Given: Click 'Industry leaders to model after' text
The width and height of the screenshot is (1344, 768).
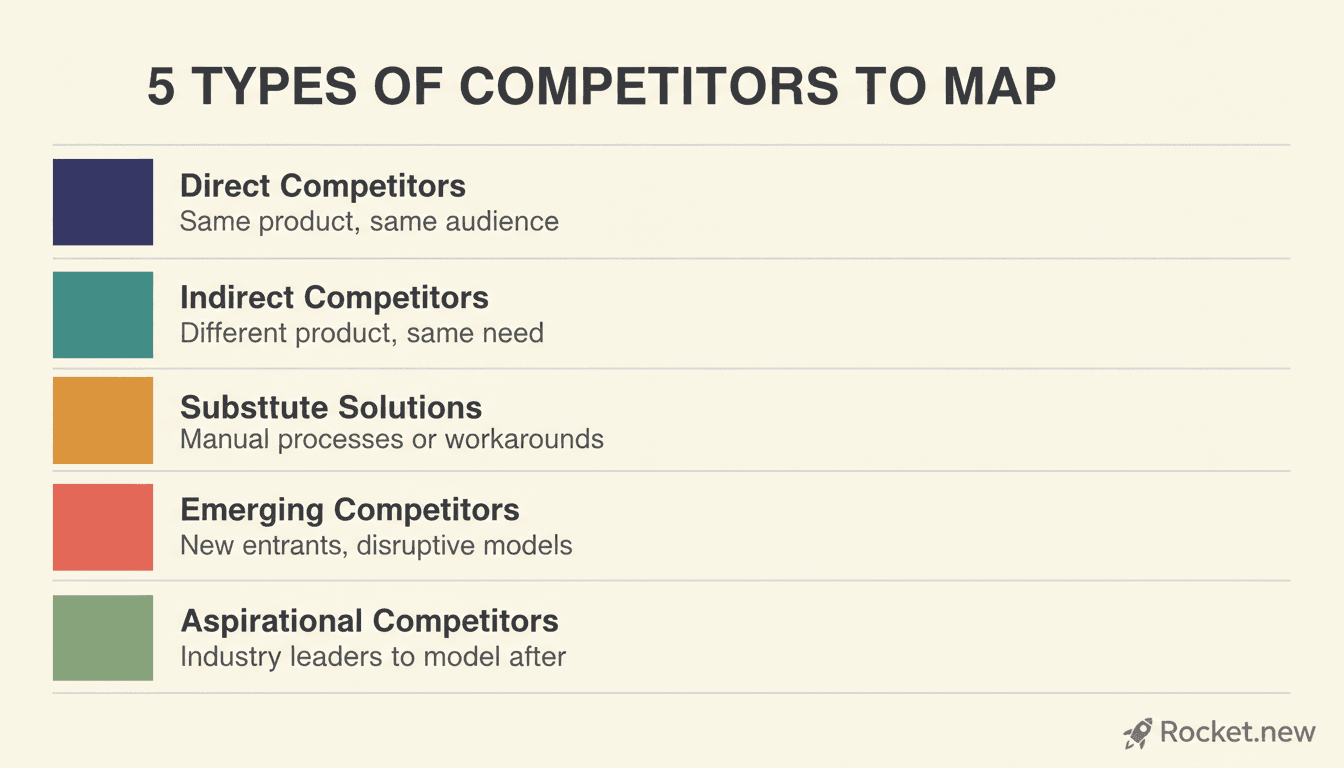Looking at the screenshot, I should [373, 658].
